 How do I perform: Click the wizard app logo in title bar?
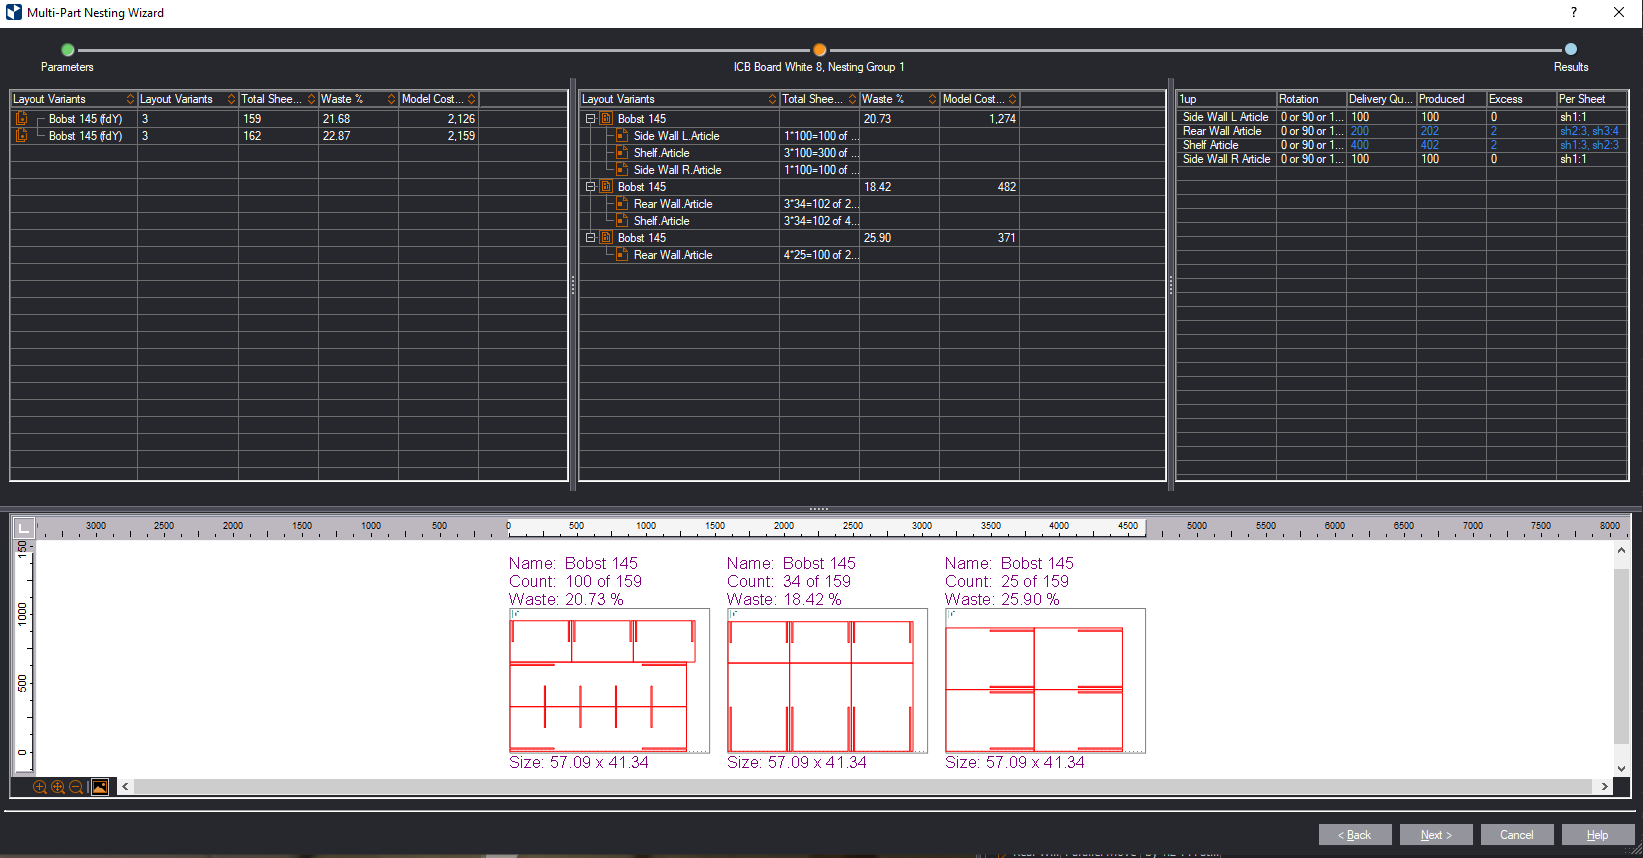pos(14,13)
